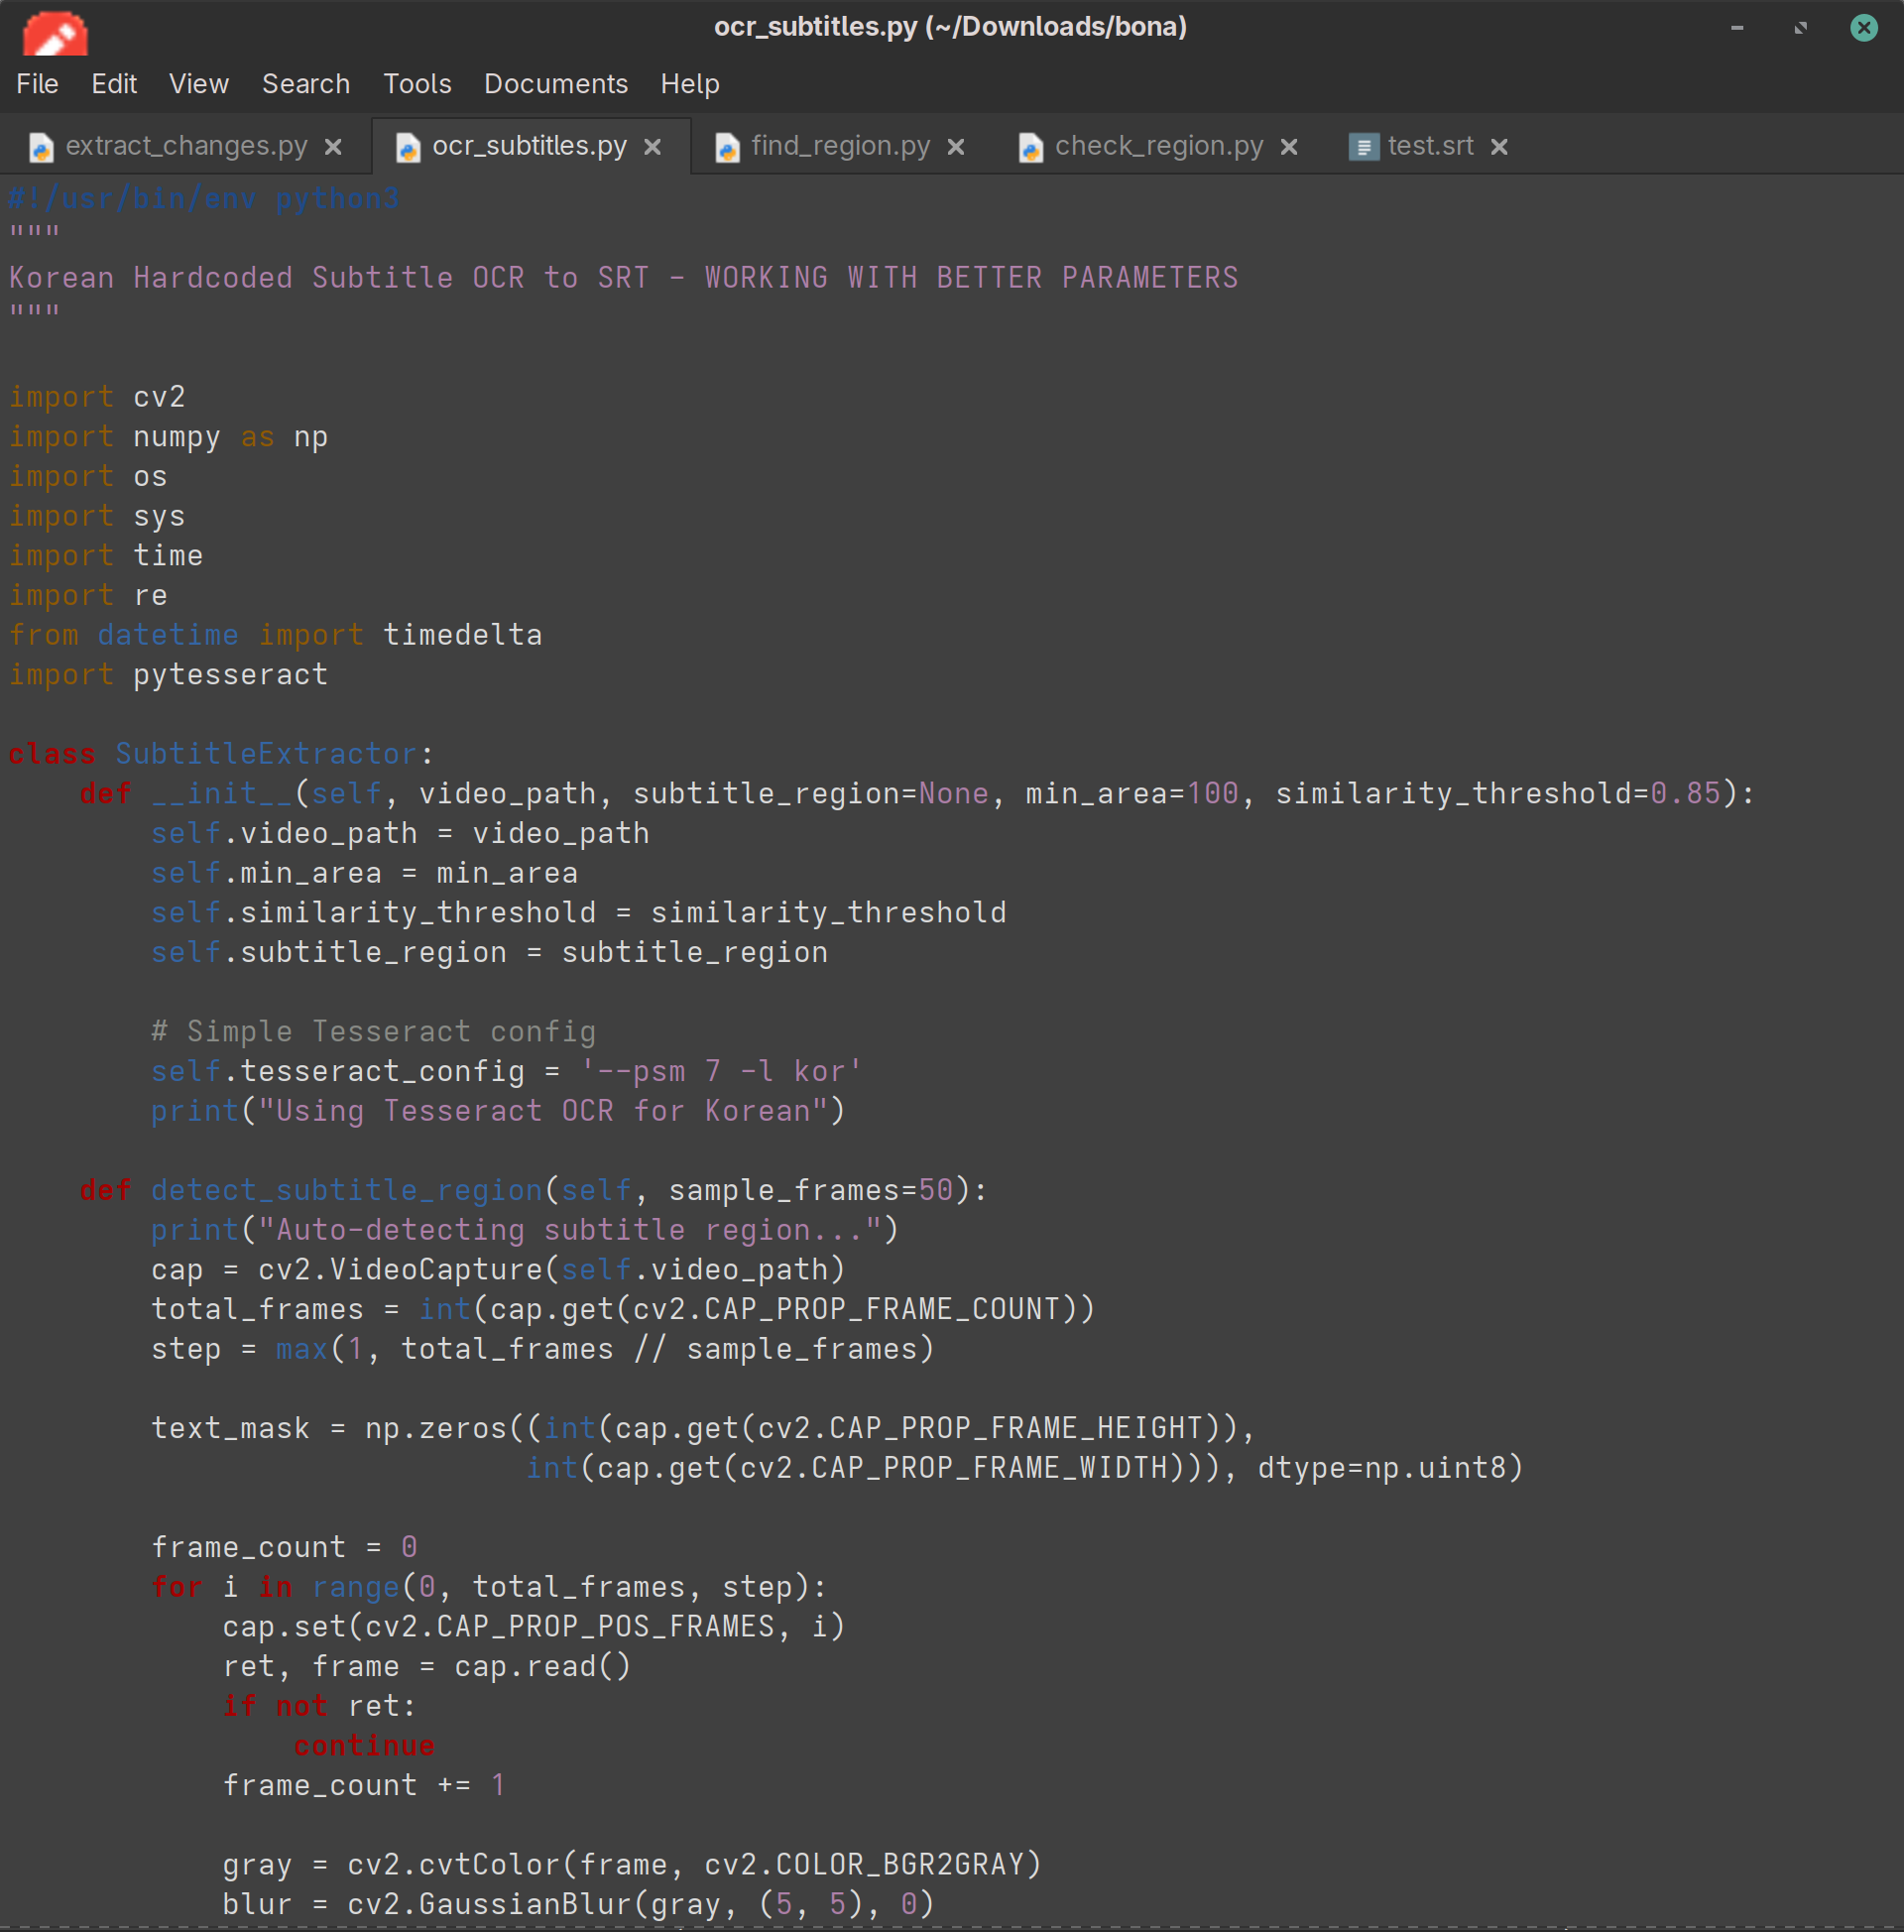The image size is (1904, 1932).
Task: Place cursor on 'import cv2' line
Action: click(97, 397)
